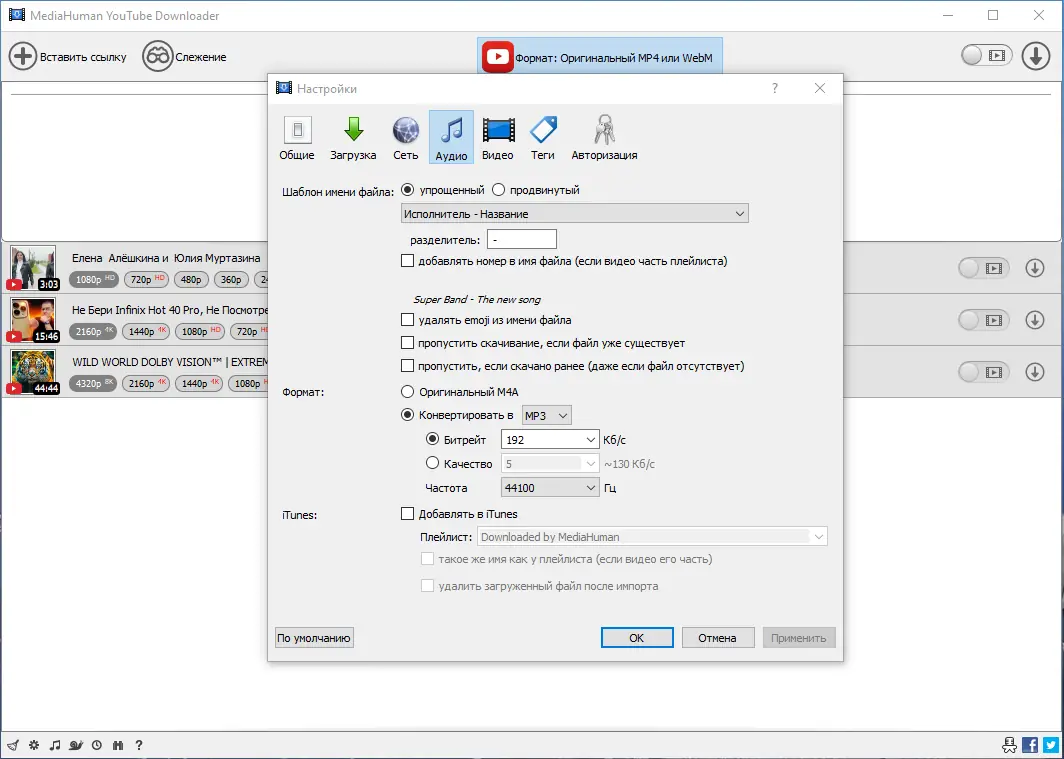
Task: Click the dialog help question mark in Настройки
Action: coord(775,88)
